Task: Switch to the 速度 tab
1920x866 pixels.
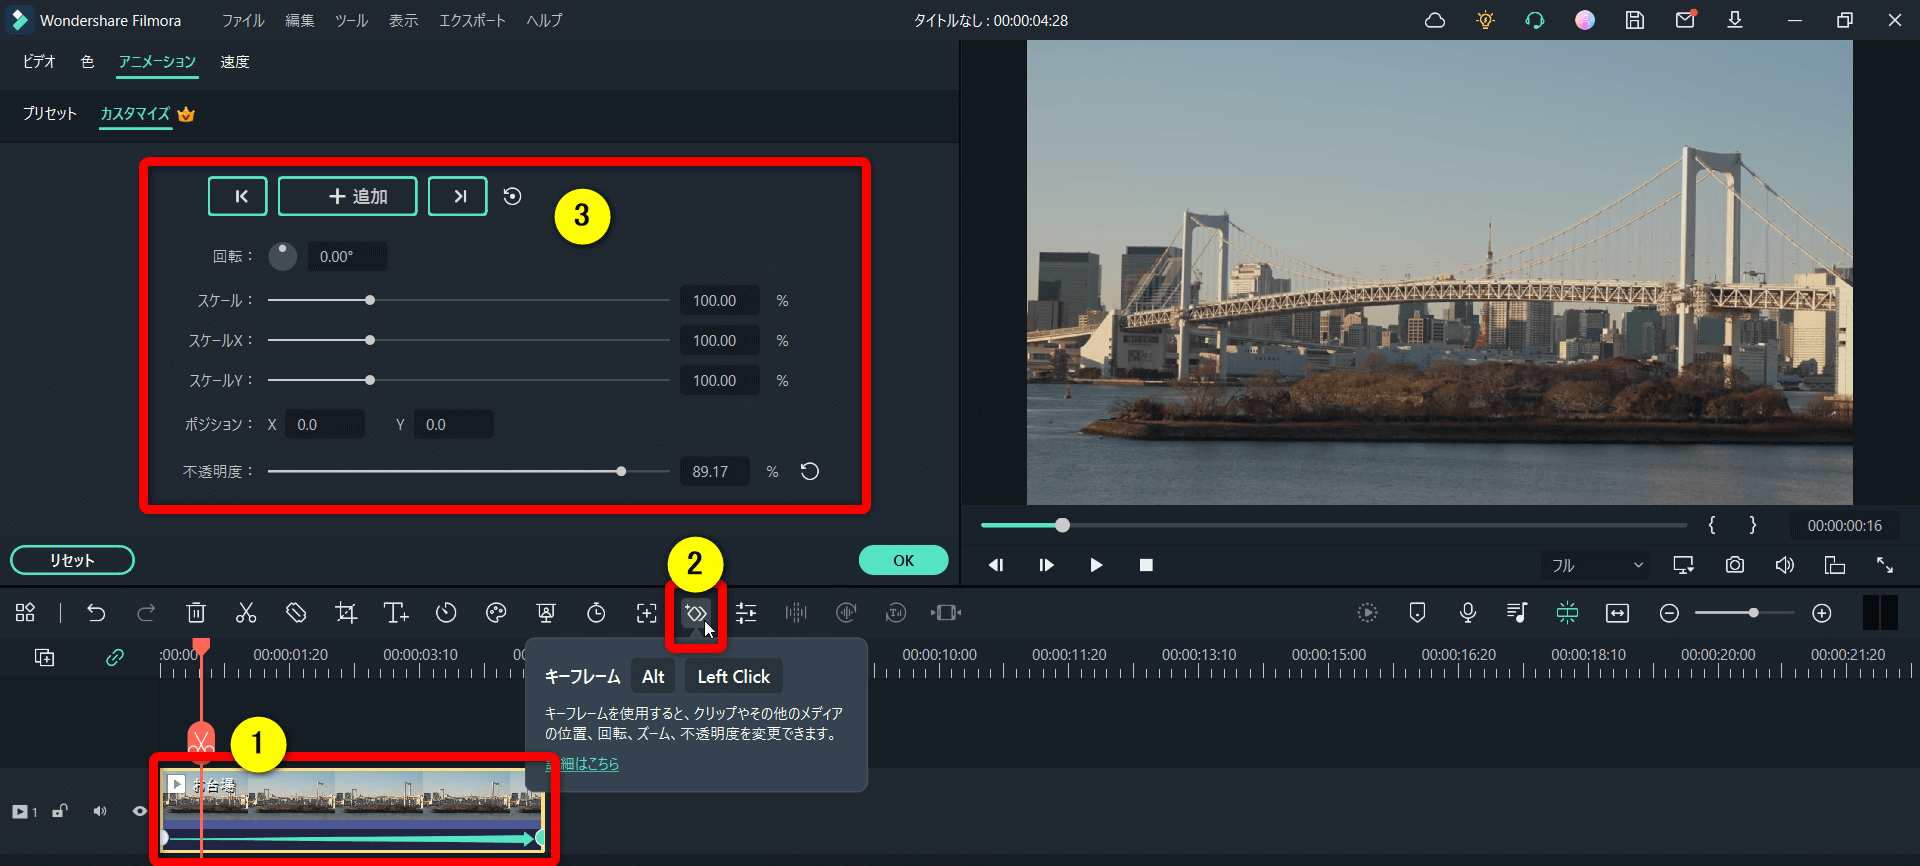Action: click(x=235, y=62)
